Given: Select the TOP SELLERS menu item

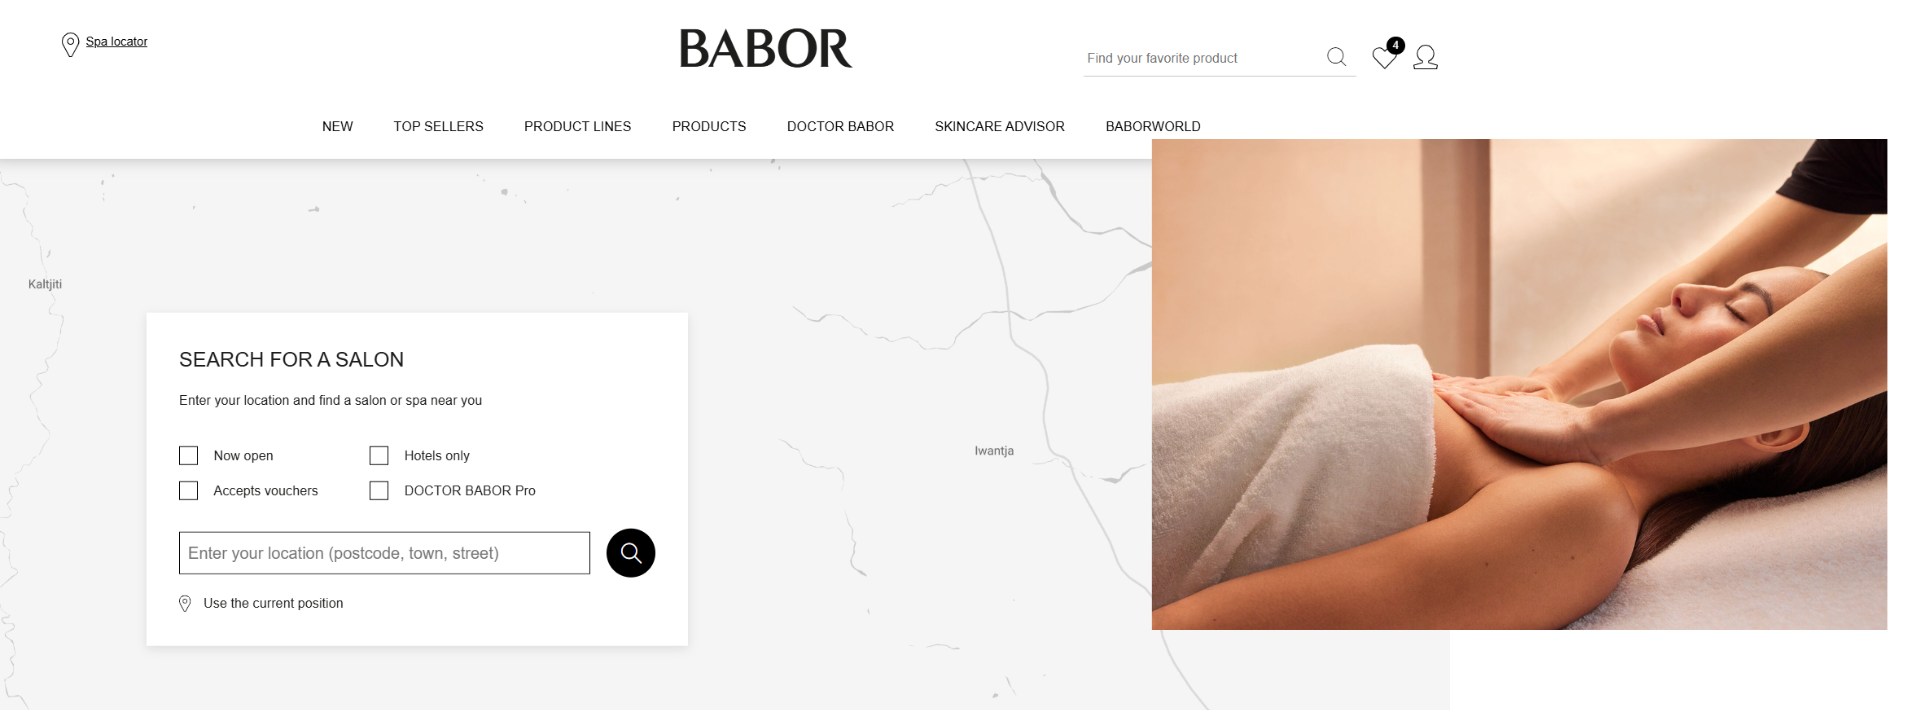Looking at the screenshot, I should point(438,126).
